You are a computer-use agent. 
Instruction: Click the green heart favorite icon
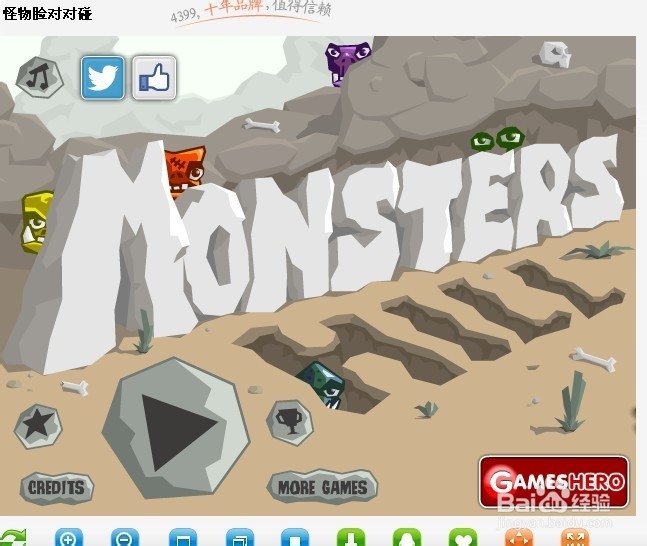click(x=463, y=538)
